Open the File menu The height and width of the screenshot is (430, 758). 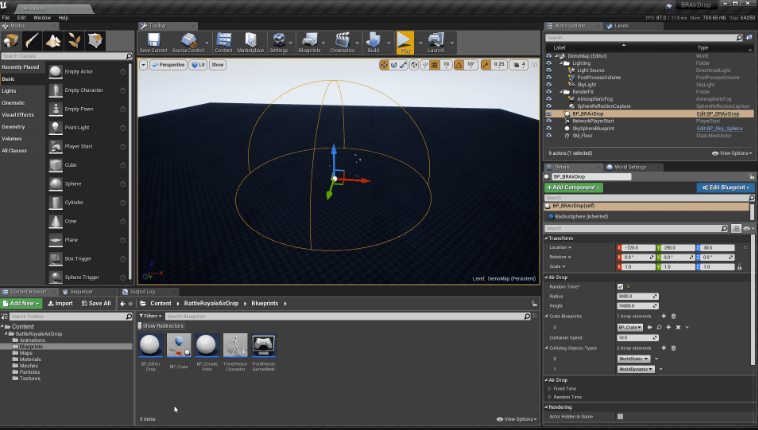[x=6, y=18]
